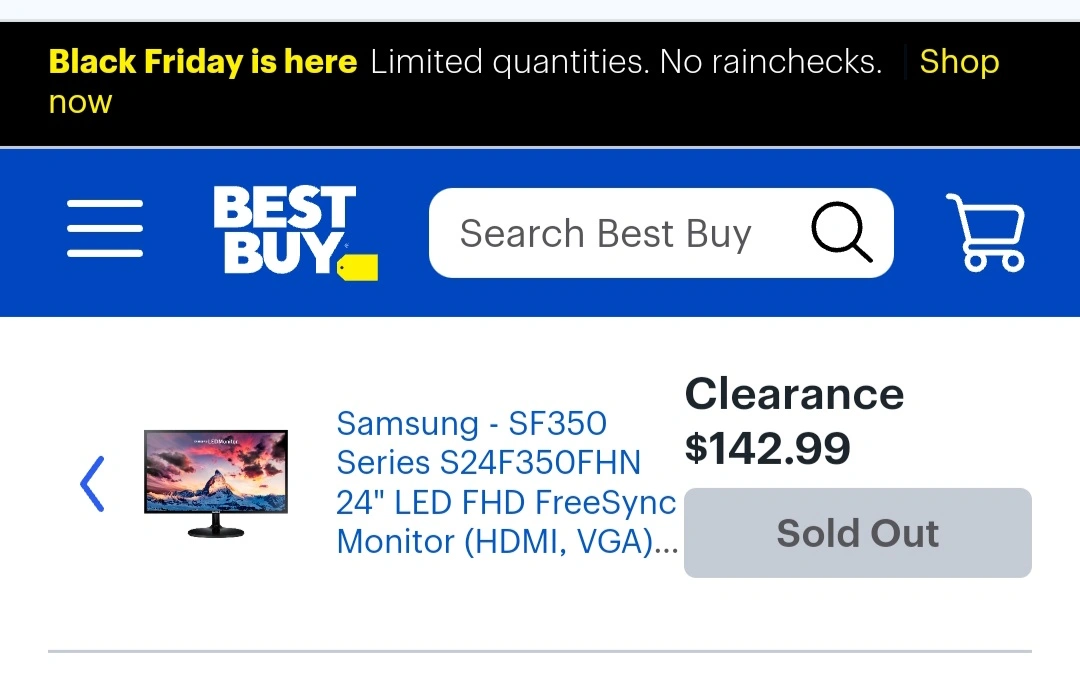Click the Limited quantities. No rainchecks. text
1080x674 pixels.
[x=626, y=62]
